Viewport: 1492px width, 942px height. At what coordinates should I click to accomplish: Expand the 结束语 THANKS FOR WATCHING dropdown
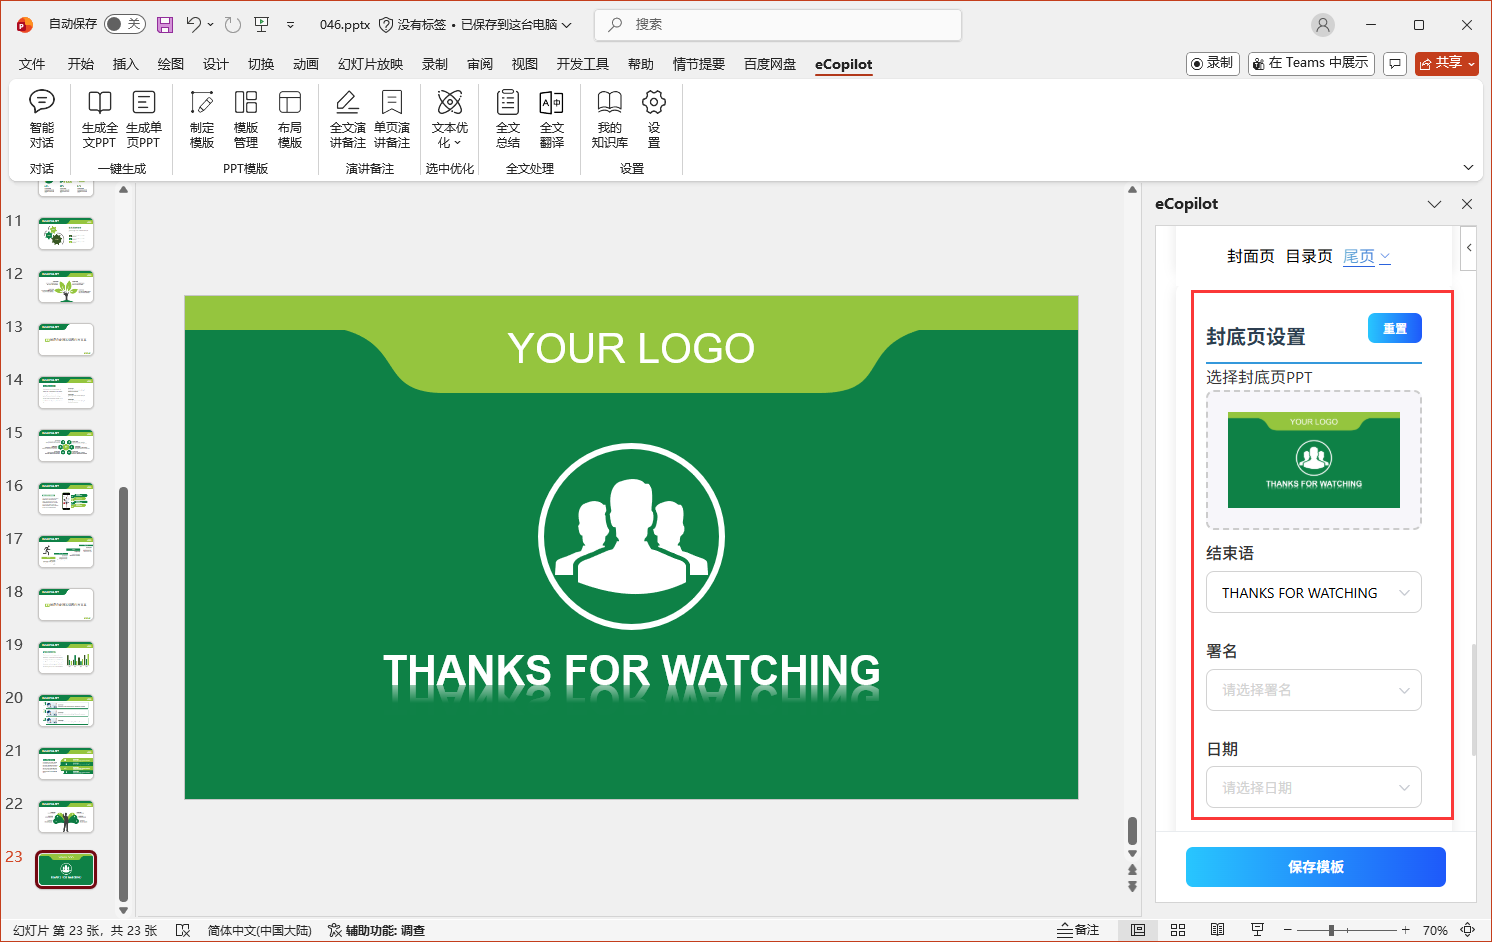tap(1313, 593)
